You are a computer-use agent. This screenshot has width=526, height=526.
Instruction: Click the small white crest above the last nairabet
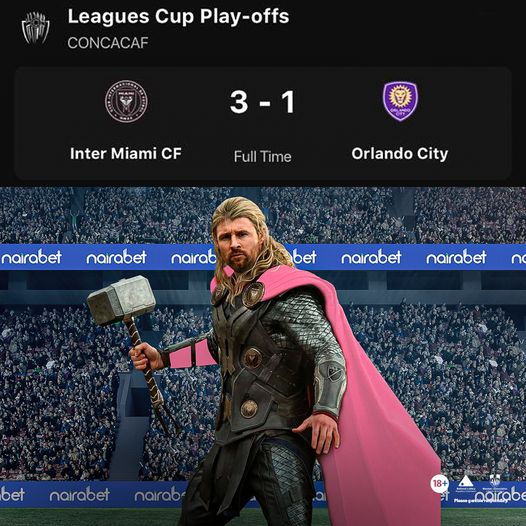[495, 480]
